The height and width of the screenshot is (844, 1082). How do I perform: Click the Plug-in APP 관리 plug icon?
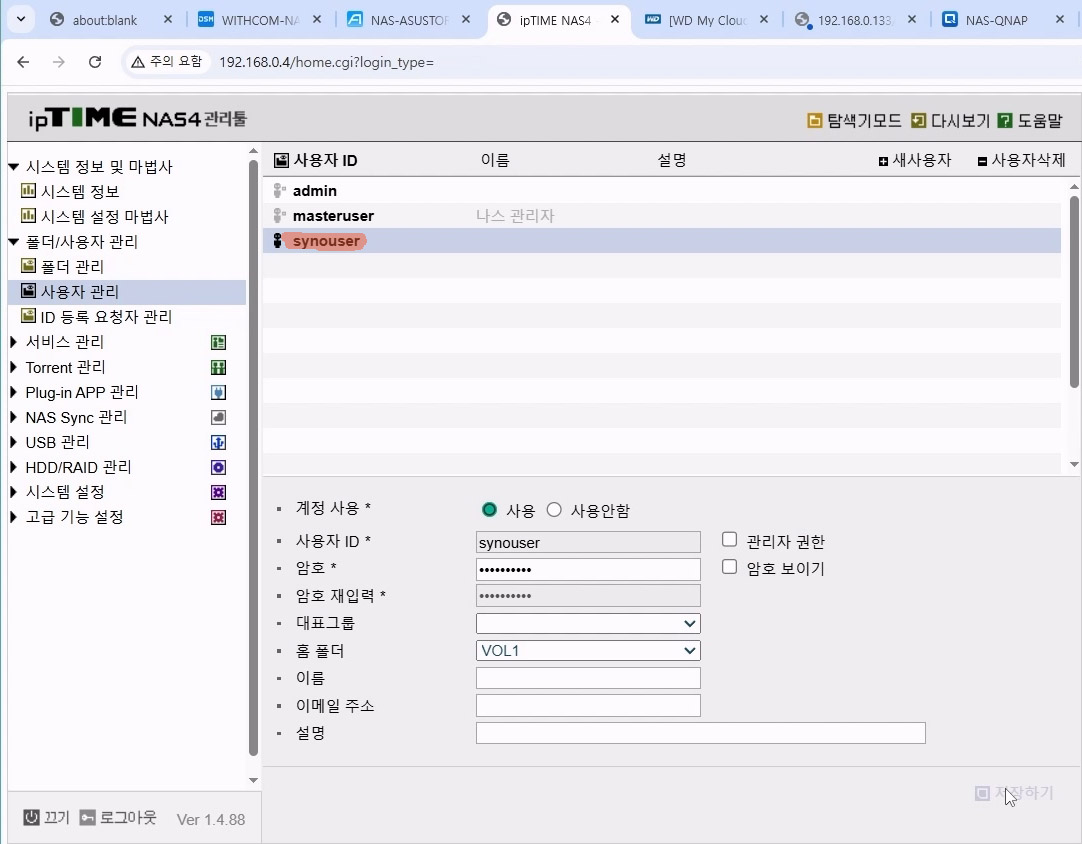click(x=218, y=393)
